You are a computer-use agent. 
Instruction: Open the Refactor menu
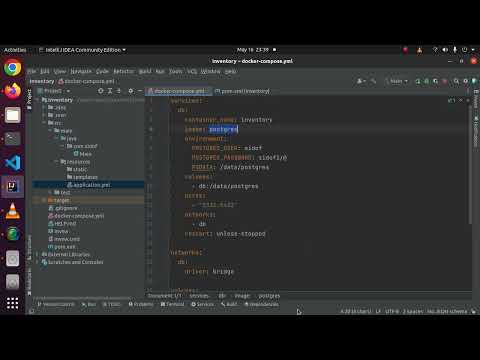point(124,71)
